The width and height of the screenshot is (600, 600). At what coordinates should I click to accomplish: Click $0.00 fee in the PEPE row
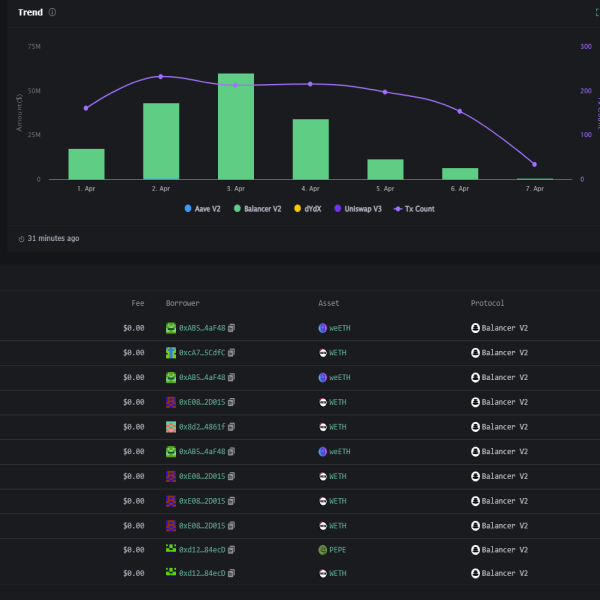pyautogui.click(x=134, y=550)
